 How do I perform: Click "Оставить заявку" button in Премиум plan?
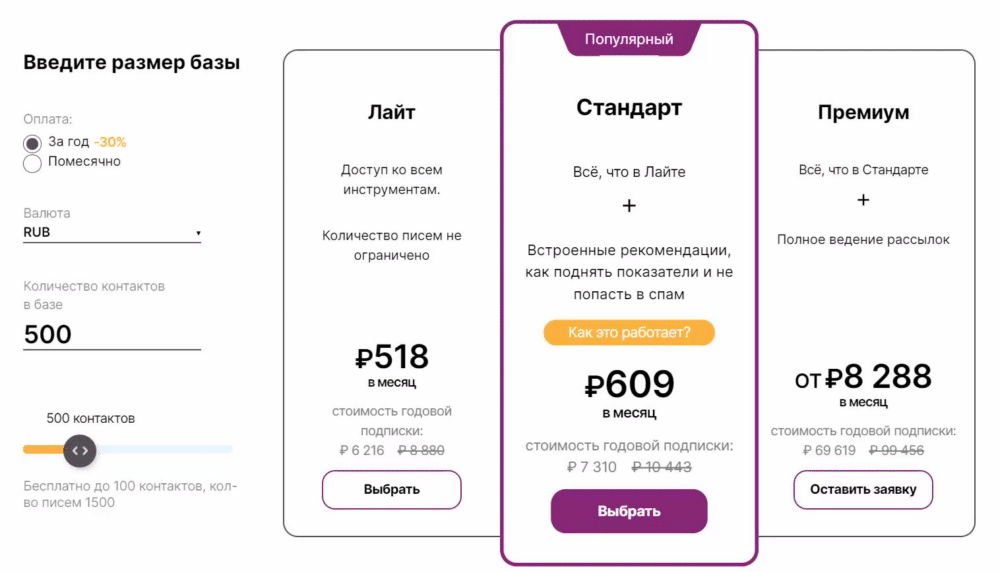[863, 489]
